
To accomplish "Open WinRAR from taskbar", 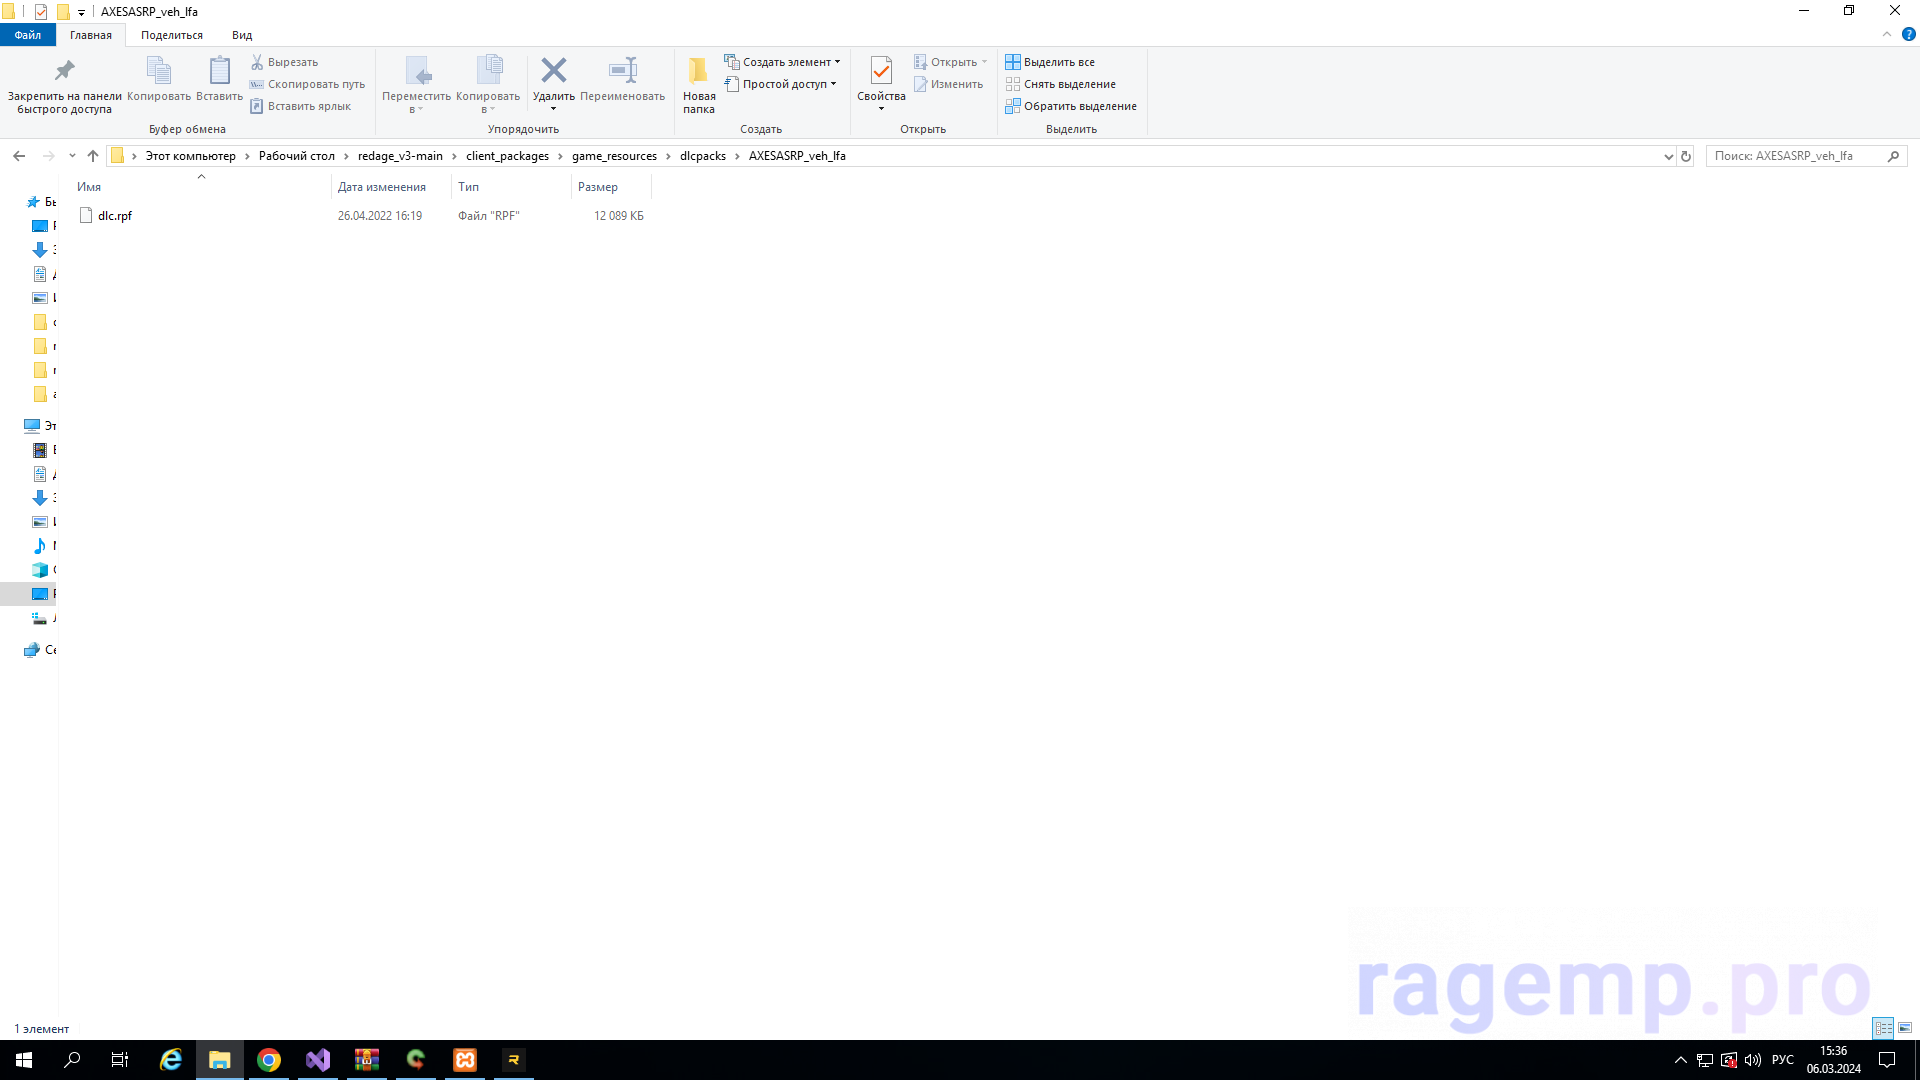I will click(x=367, y=1060).
